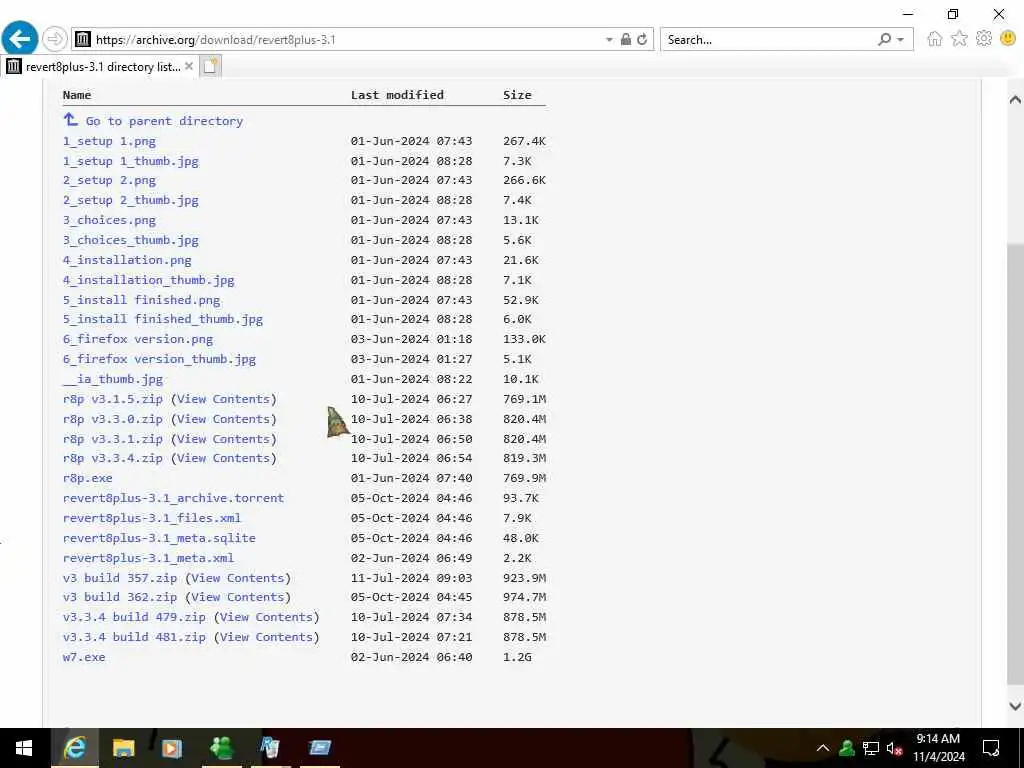Open the __ia_thumb.jpg link

click(112, 379)
